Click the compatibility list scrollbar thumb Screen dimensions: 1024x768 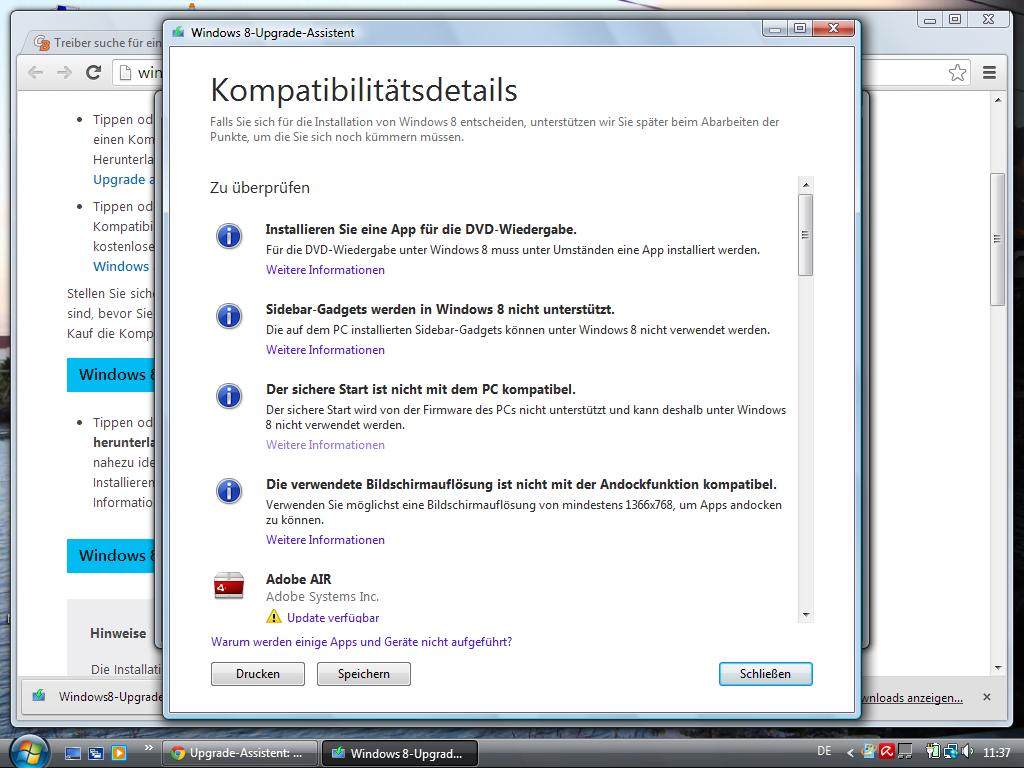(806, 235)
